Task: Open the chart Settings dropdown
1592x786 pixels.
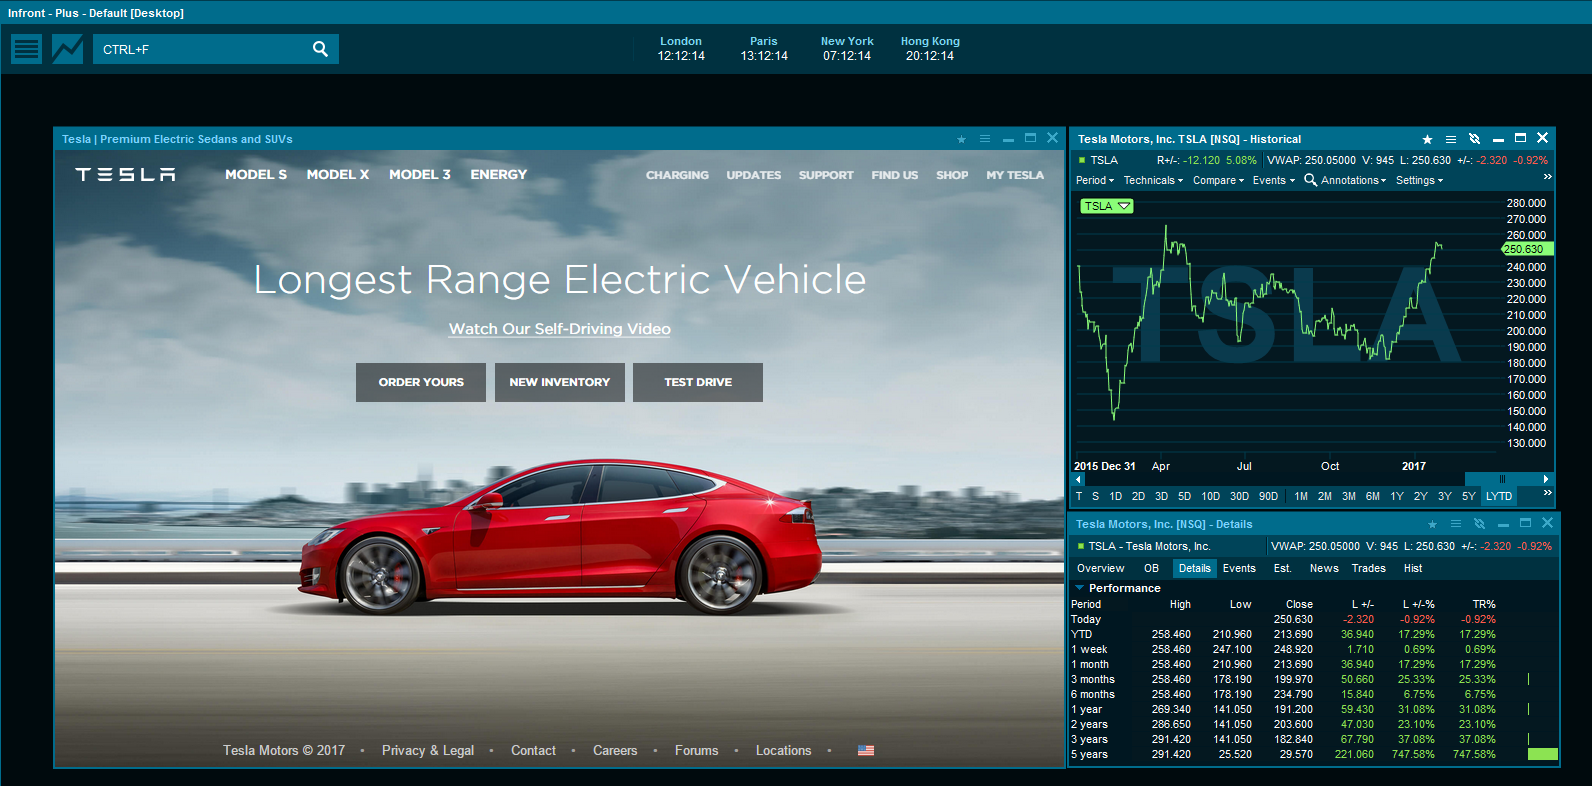Action: coord(1419,180)
